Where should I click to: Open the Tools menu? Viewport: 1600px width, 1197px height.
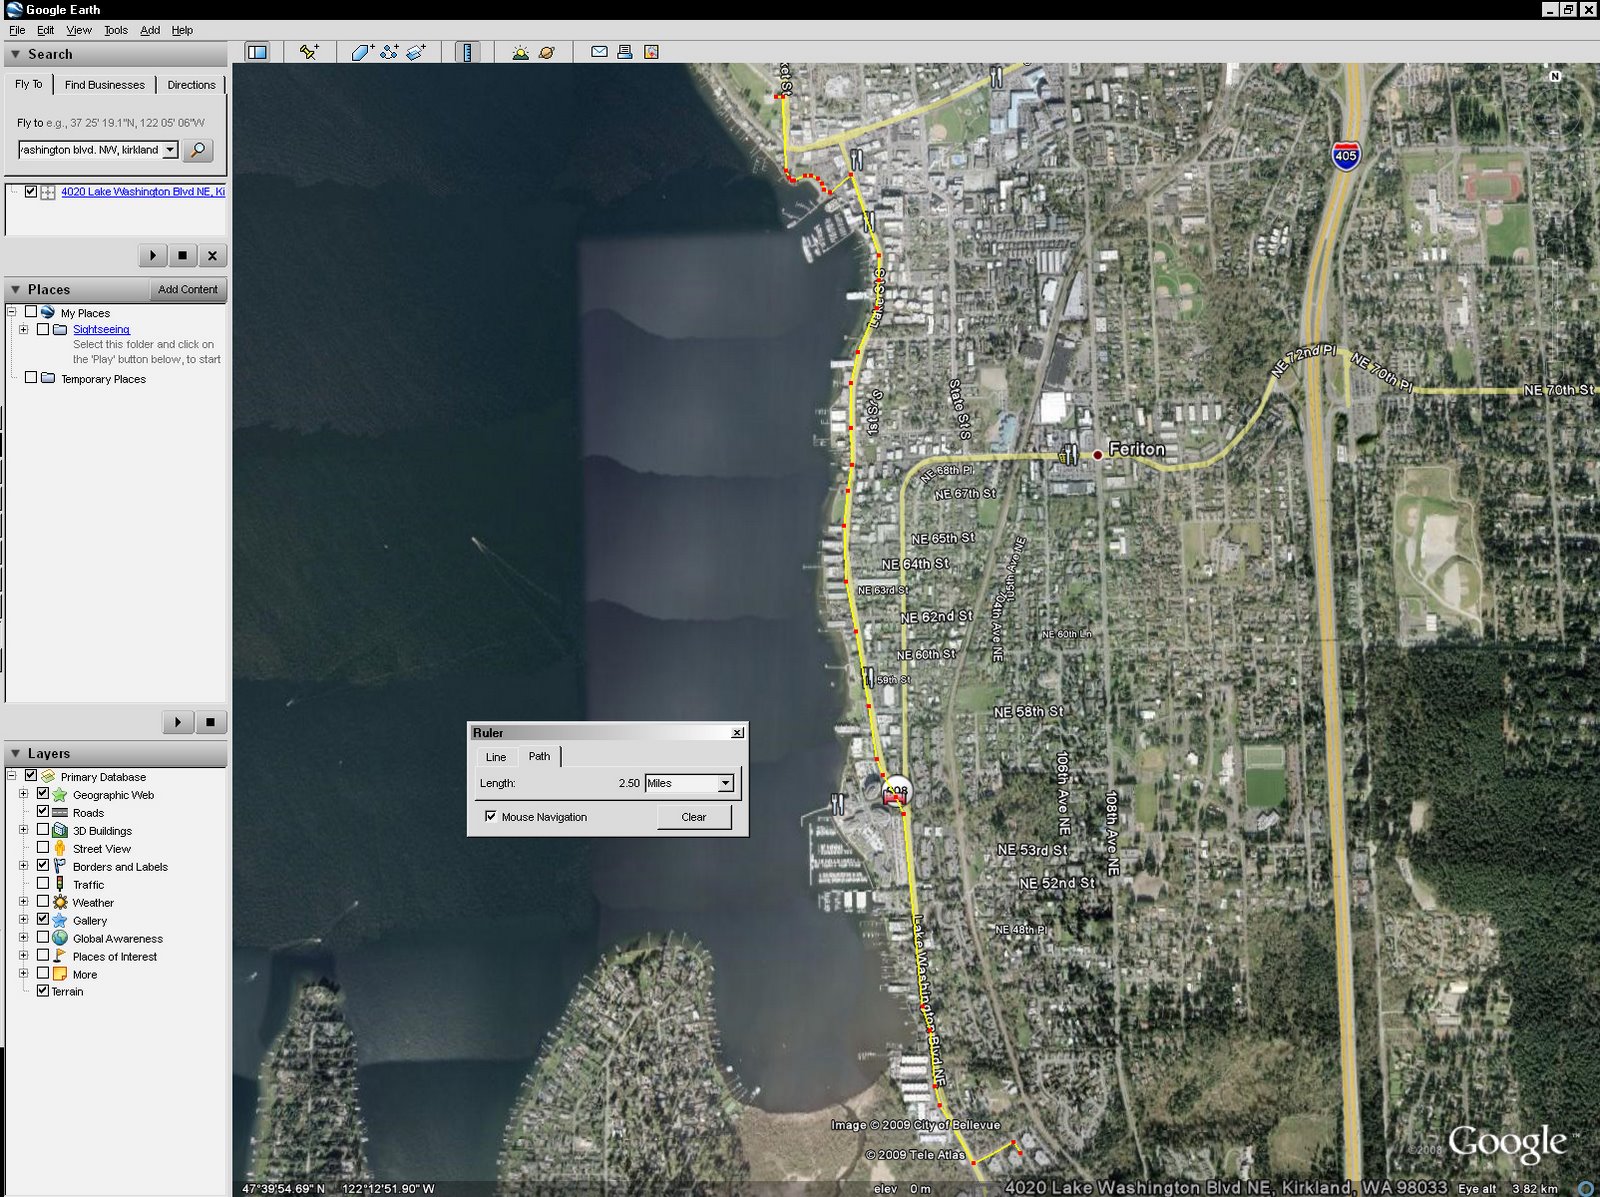pos(116,30)
